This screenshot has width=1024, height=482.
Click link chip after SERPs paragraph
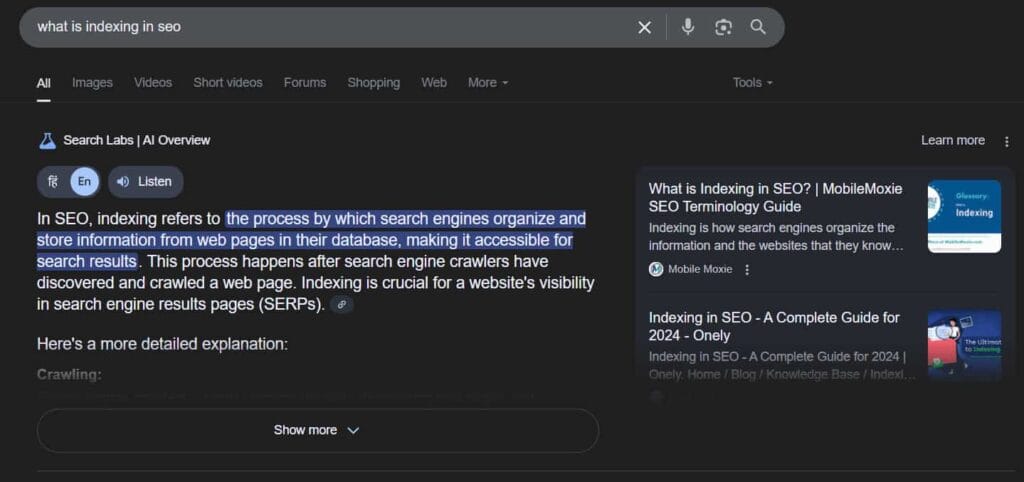(342, 304)
